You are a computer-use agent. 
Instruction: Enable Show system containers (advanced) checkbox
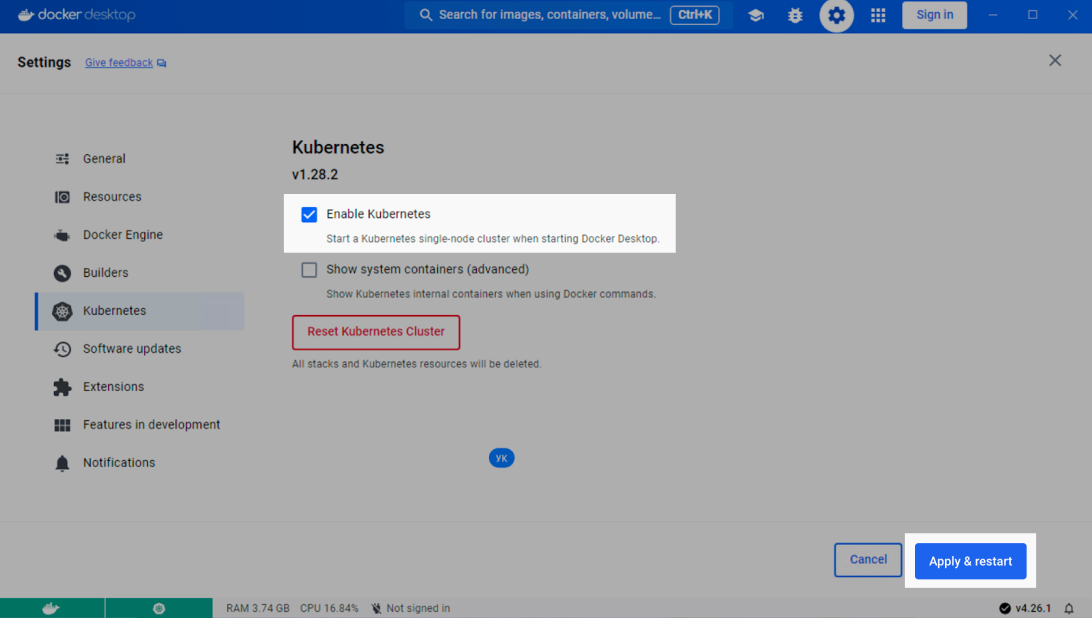[309, 270]
